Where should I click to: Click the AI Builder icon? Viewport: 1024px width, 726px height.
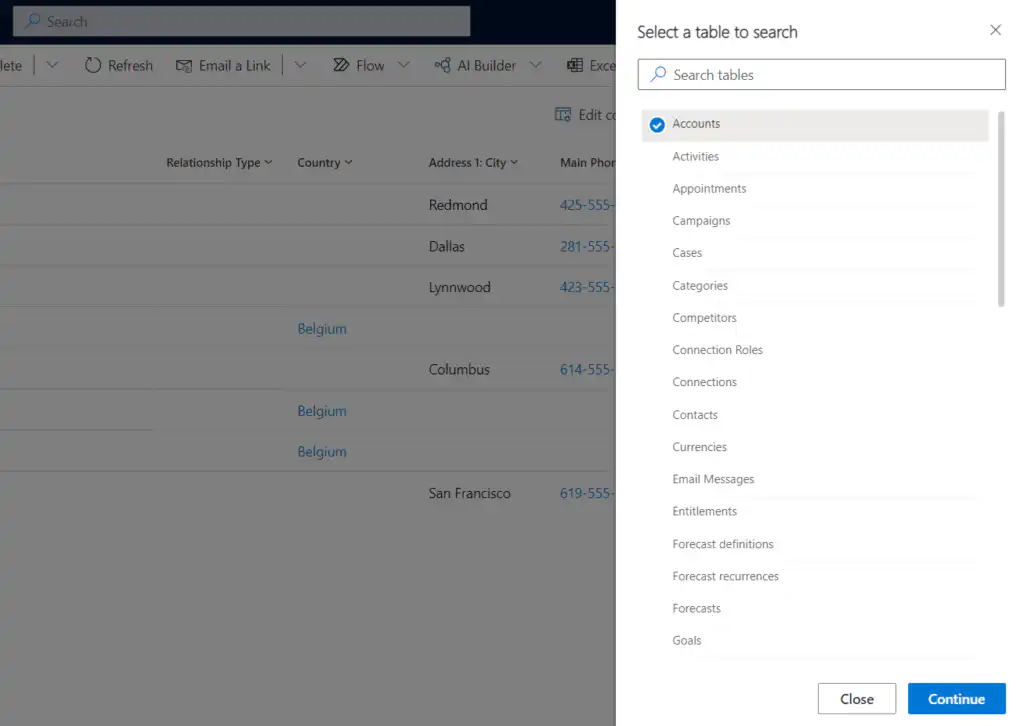click(x=442, y=65)
